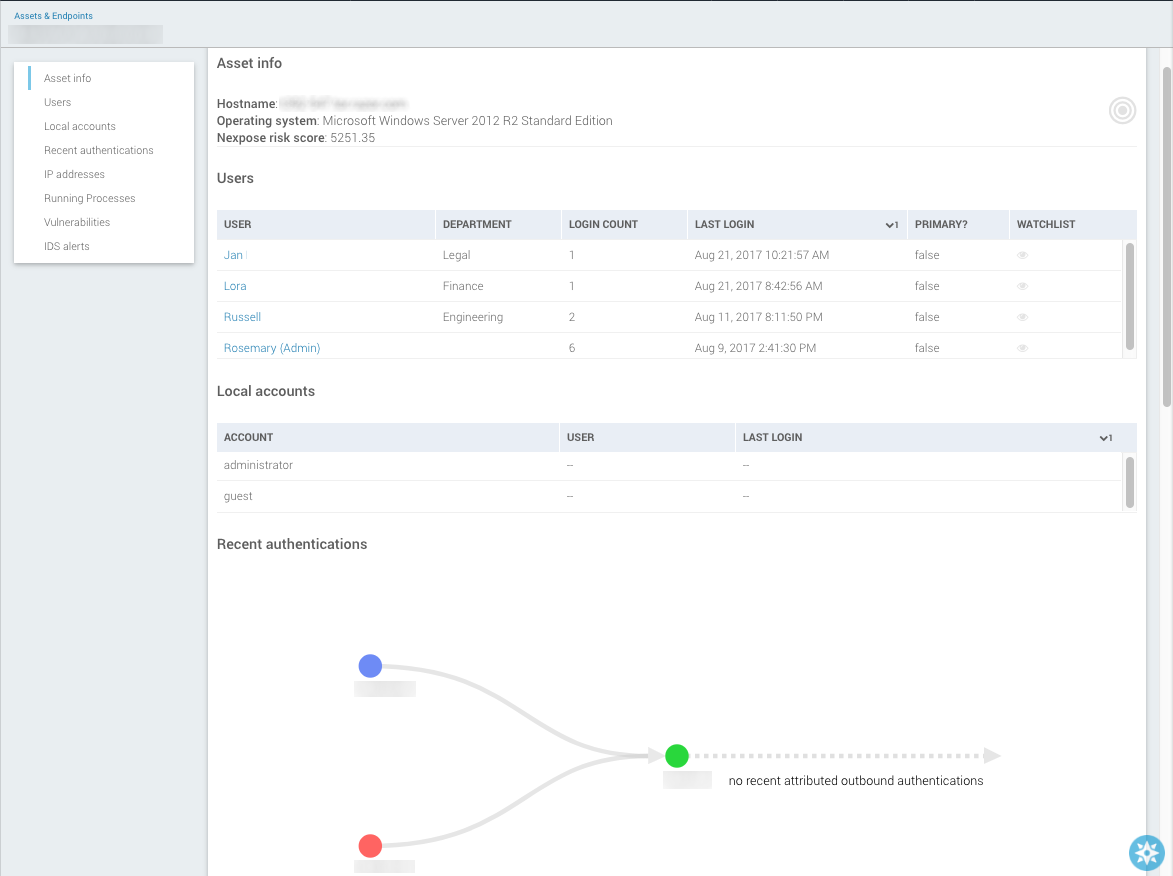Jump to Users section in sidebar
The width and height of the screenshot is (1173, 876).
[58, 102]
